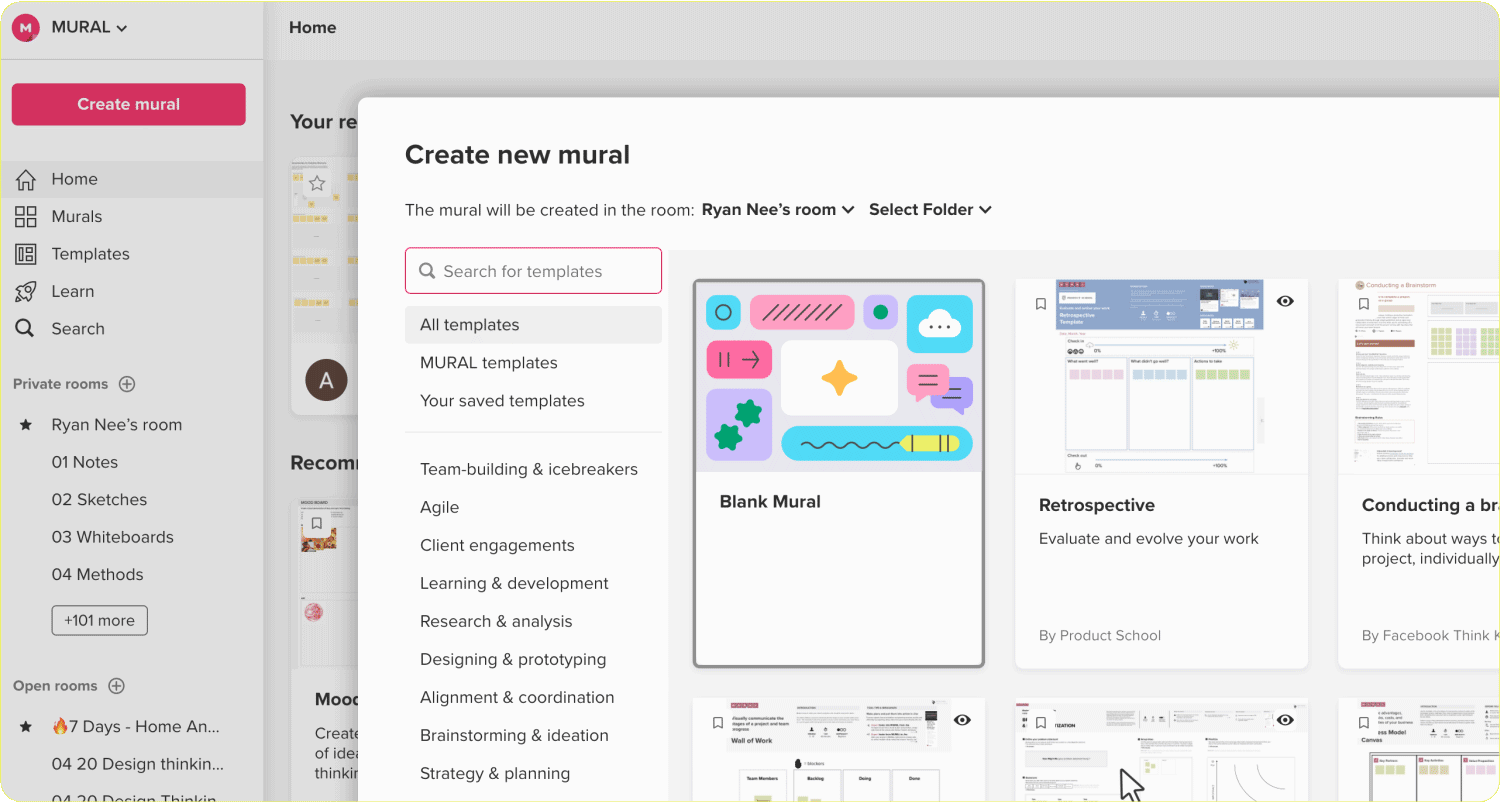Select the Retrospective template thumbnail

pyautogui.click(x=1162, y=377)
